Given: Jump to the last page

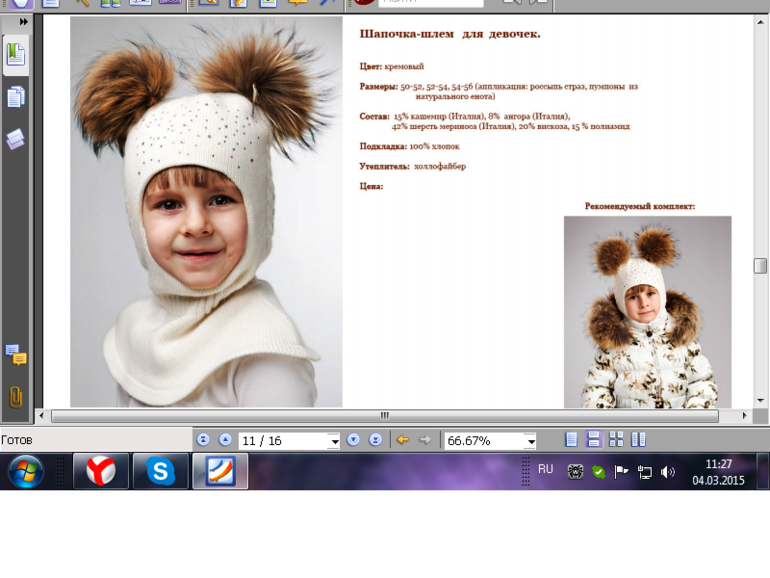Looking at the screenshot, I should (x=375, y=440).
